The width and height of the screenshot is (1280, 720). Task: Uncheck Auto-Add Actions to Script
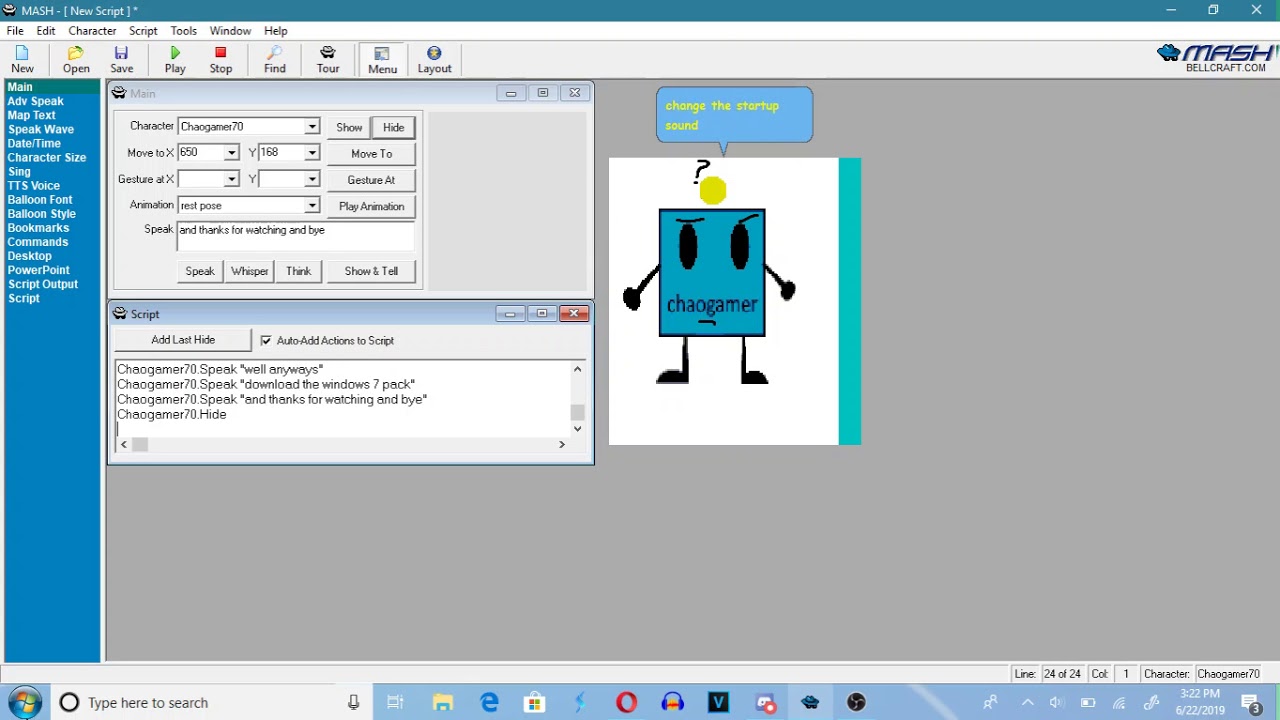tap(266, 341)
